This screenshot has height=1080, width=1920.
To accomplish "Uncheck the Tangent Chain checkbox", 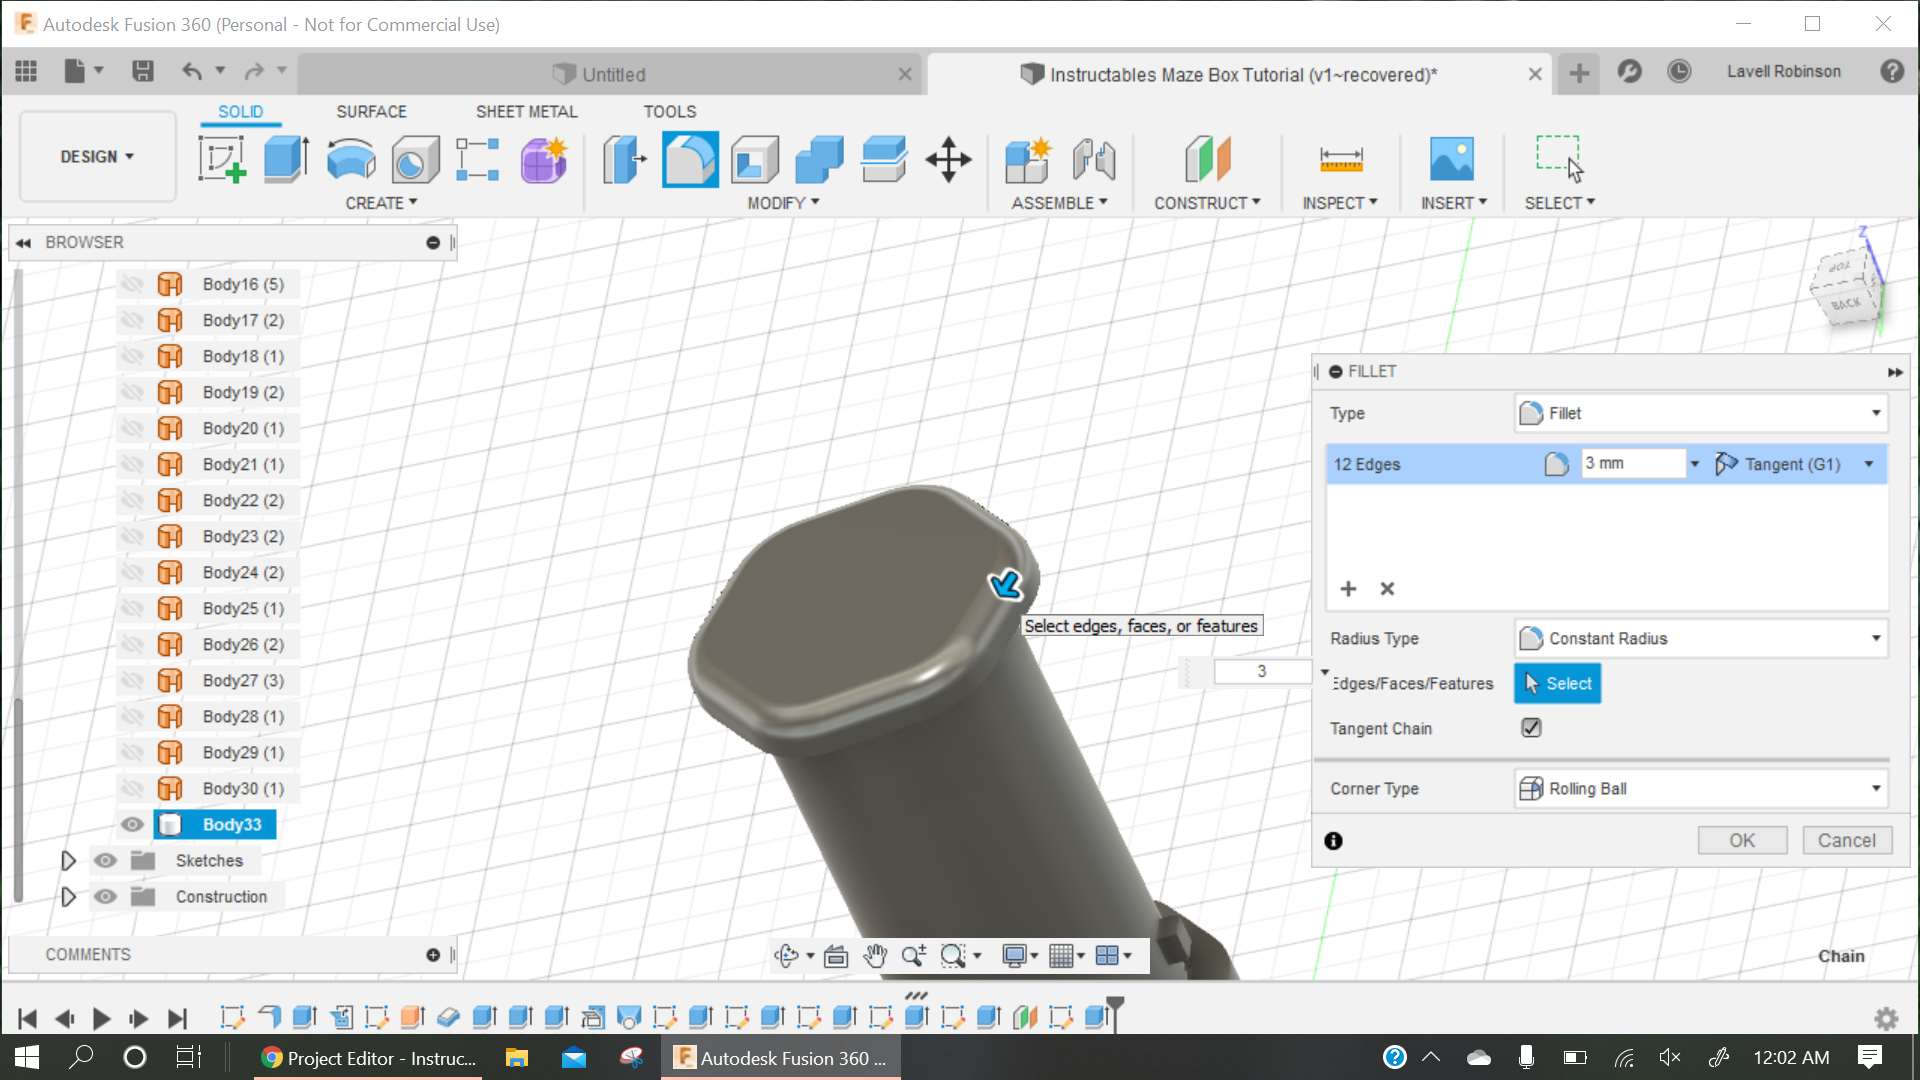I will (1531, 728).
